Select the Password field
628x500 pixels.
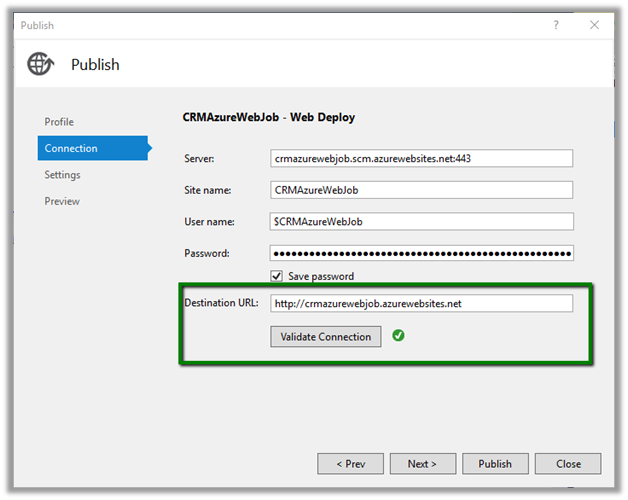pyautogui.click(x=421, y=253)
